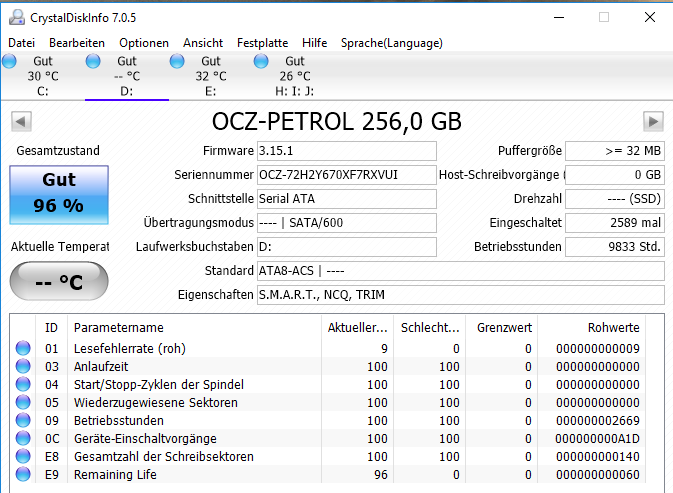Click the Schnittstelle field Serial ATA
The height and width of the screenshot is (493, 673).
pyautogui.click(x=347, y=199)
